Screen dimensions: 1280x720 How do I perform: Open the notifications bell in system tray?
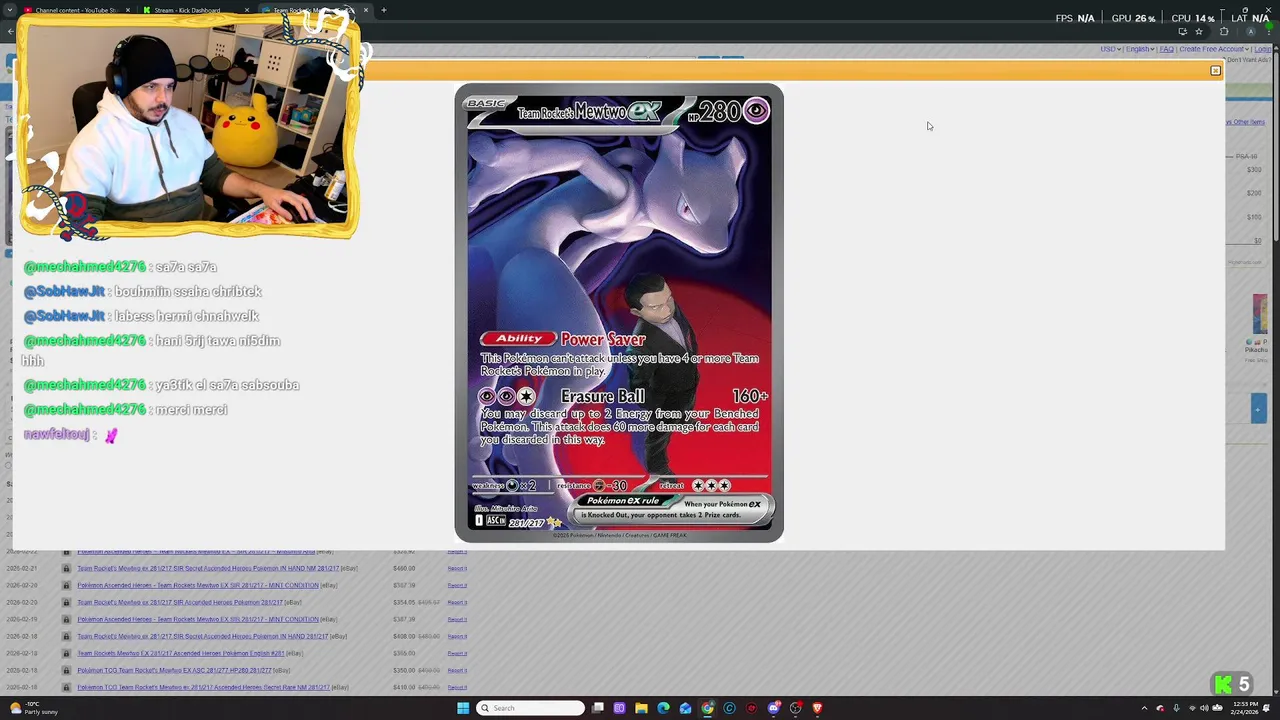tap(1266, 708)
